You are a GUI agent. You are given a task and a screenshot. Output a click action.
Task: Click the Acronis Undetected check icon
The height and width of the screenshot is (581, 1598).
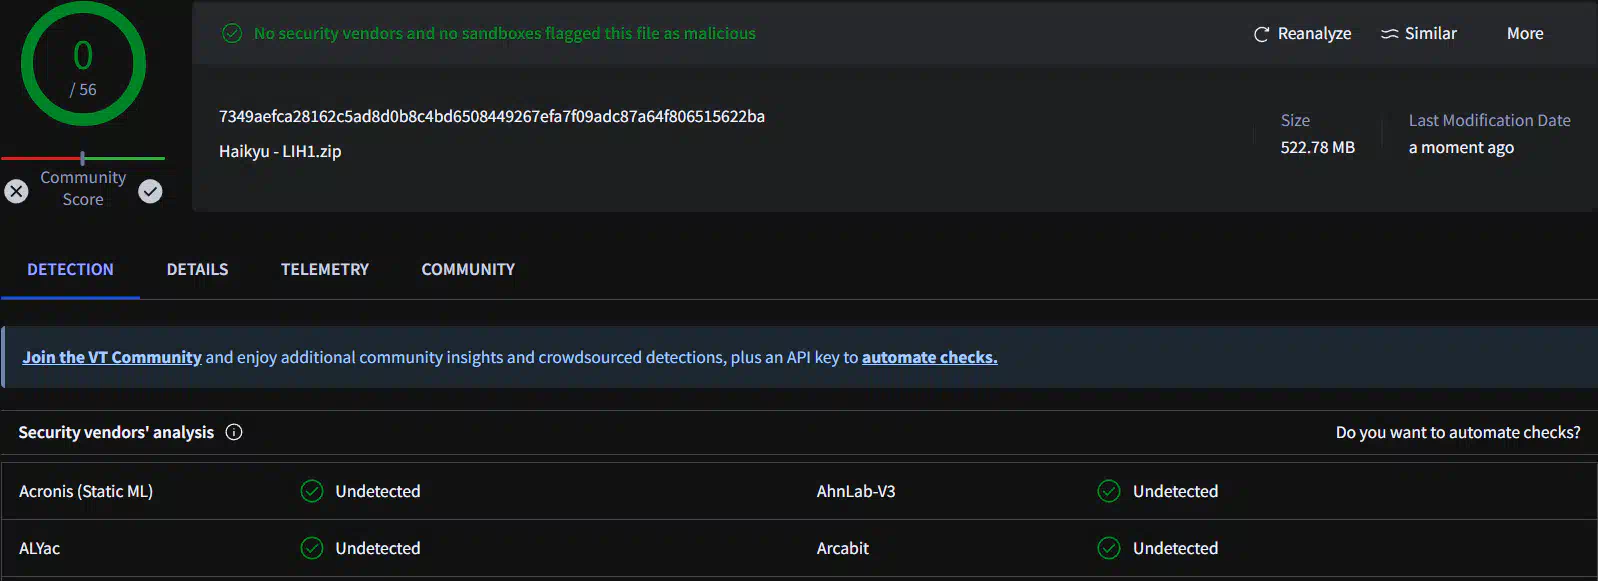[x=312, y=491]
